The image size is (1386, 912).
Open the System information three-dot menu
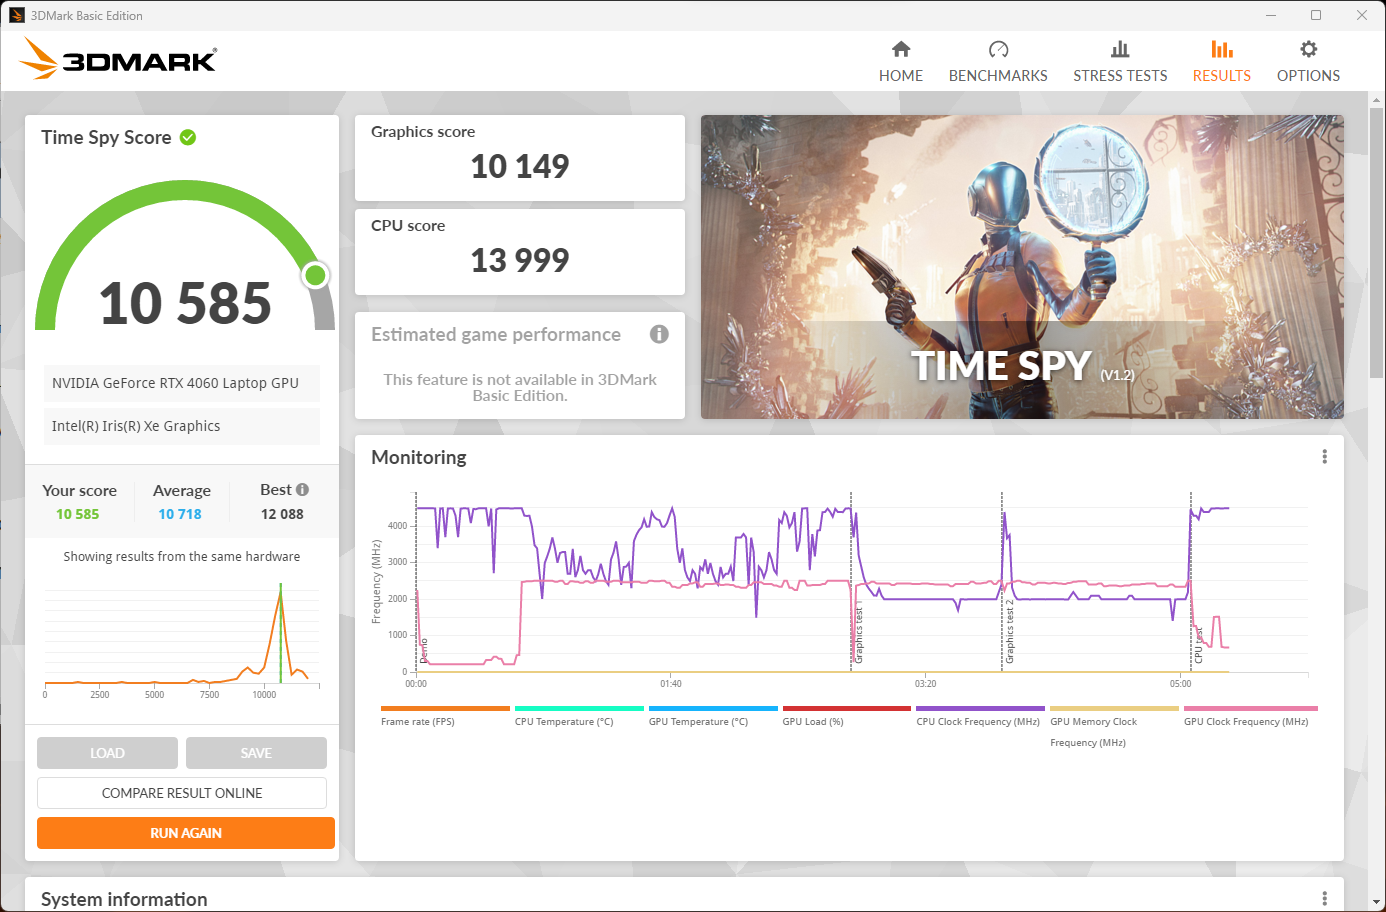[1324, 899]
